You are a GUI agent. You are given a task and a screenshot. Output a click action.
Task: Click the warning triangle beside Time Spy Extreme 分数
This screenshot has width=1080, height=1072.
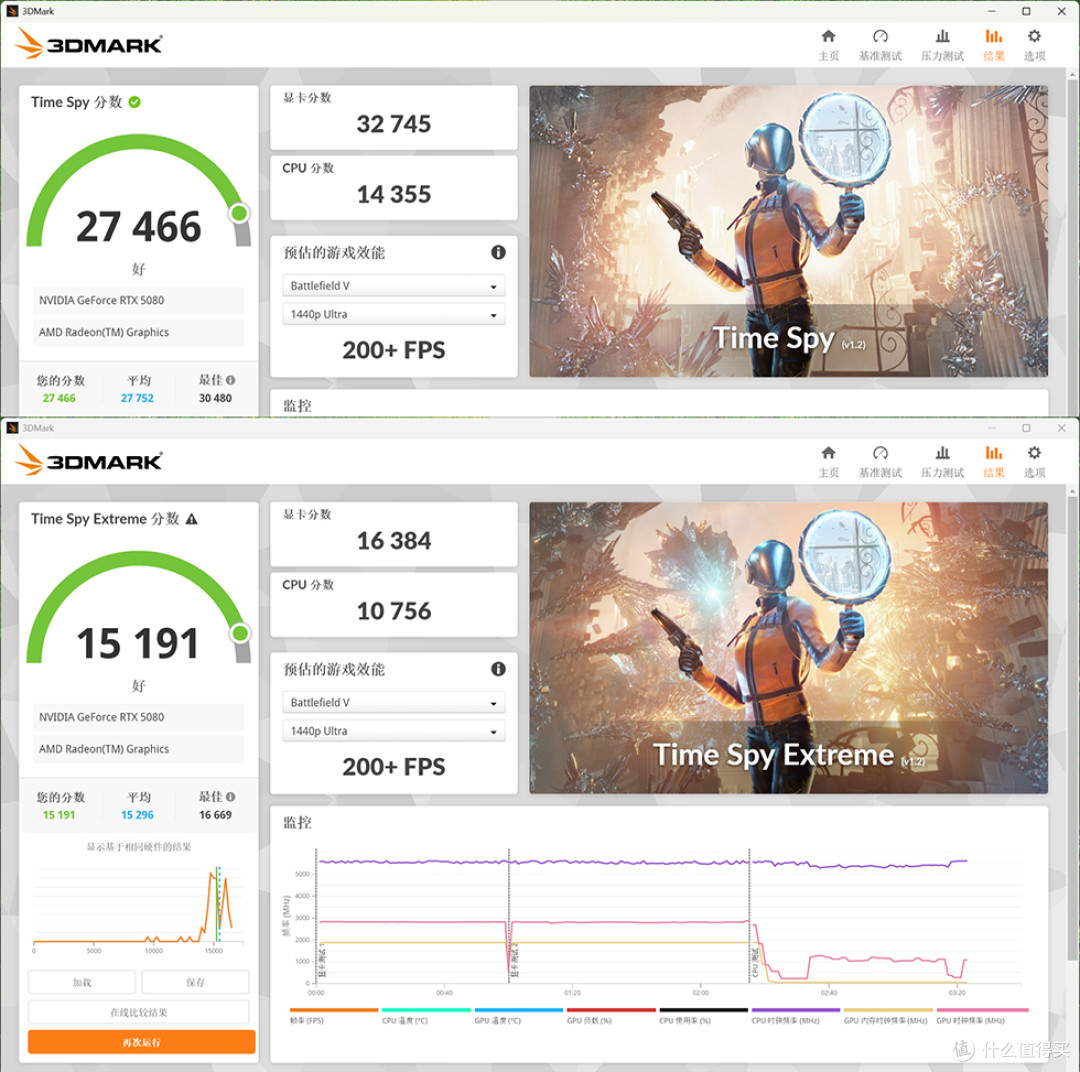click(x=191, y=519)
